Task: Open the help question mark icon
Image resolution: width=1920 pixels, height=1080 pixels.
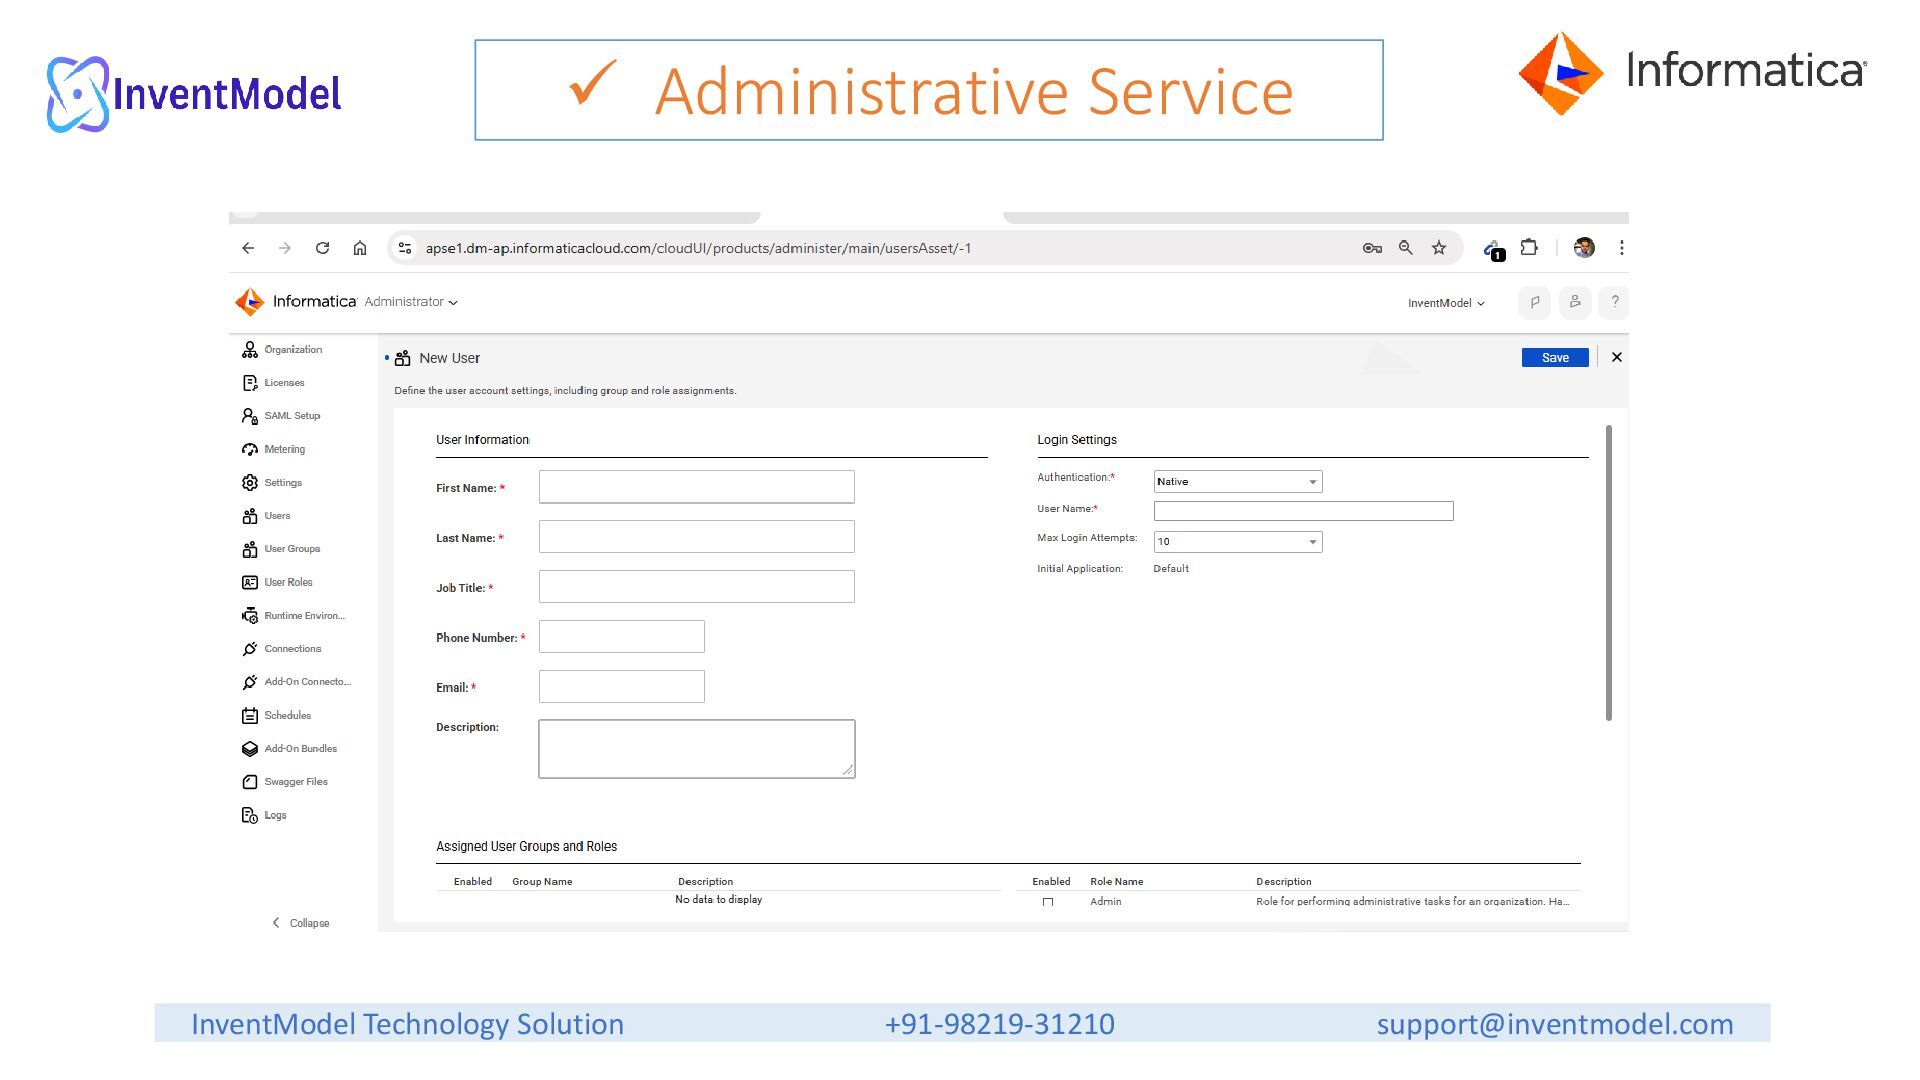Action: point(1614,302)
